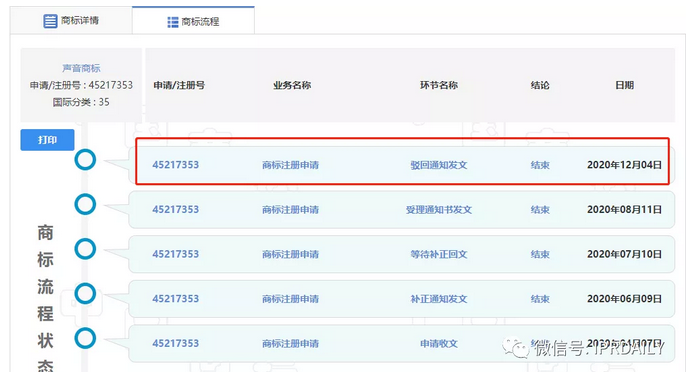Select timeline circle for 受理通知书发文 row
The image size is (691, 372).
click(x=85, y=204)
